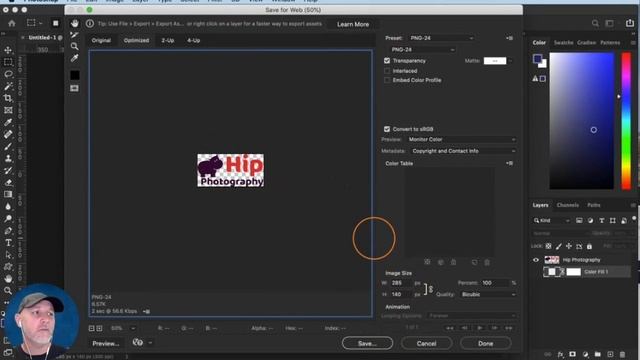Open the Preset options menu icon

tap(509, 38)
